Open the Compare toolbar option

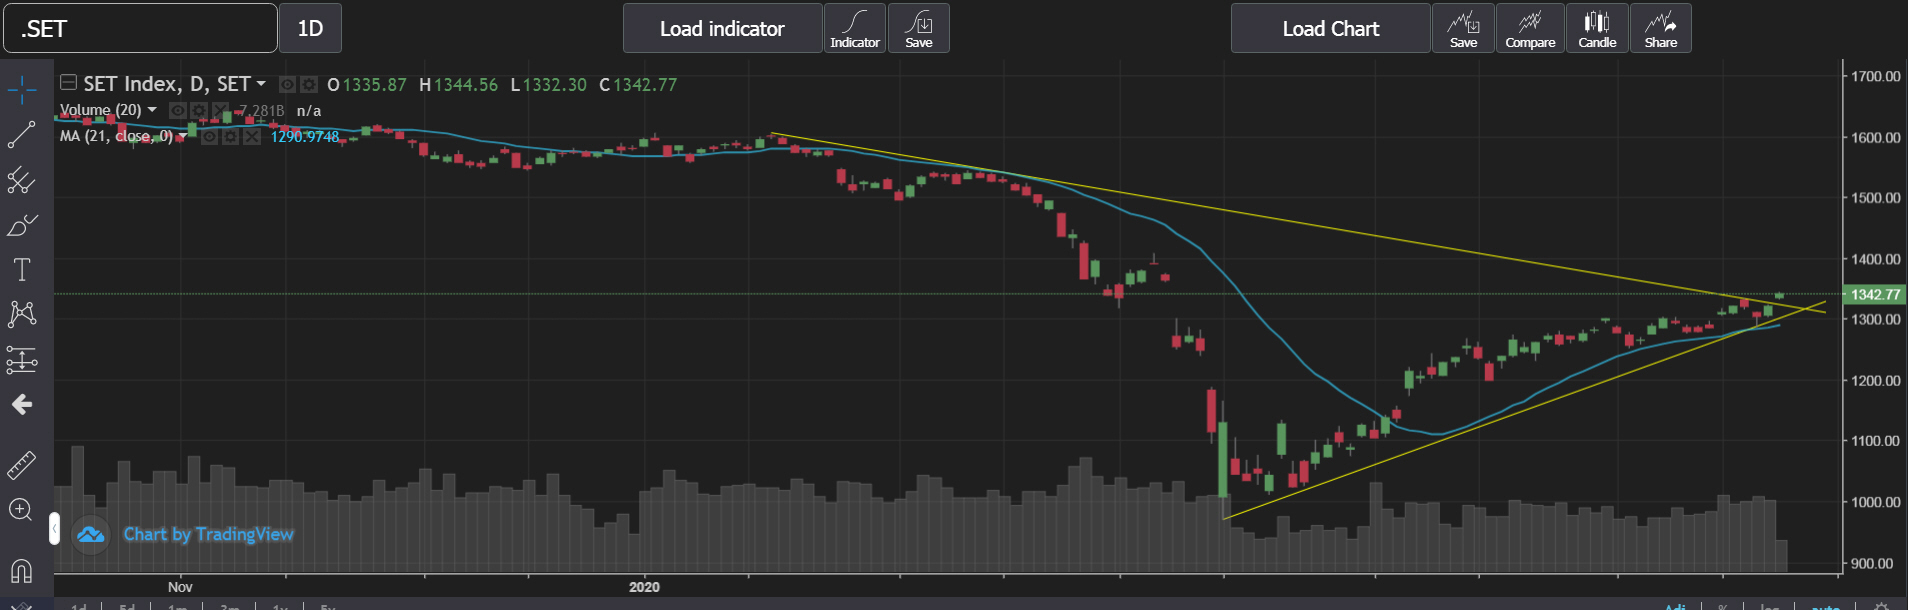click(1530, 28)
